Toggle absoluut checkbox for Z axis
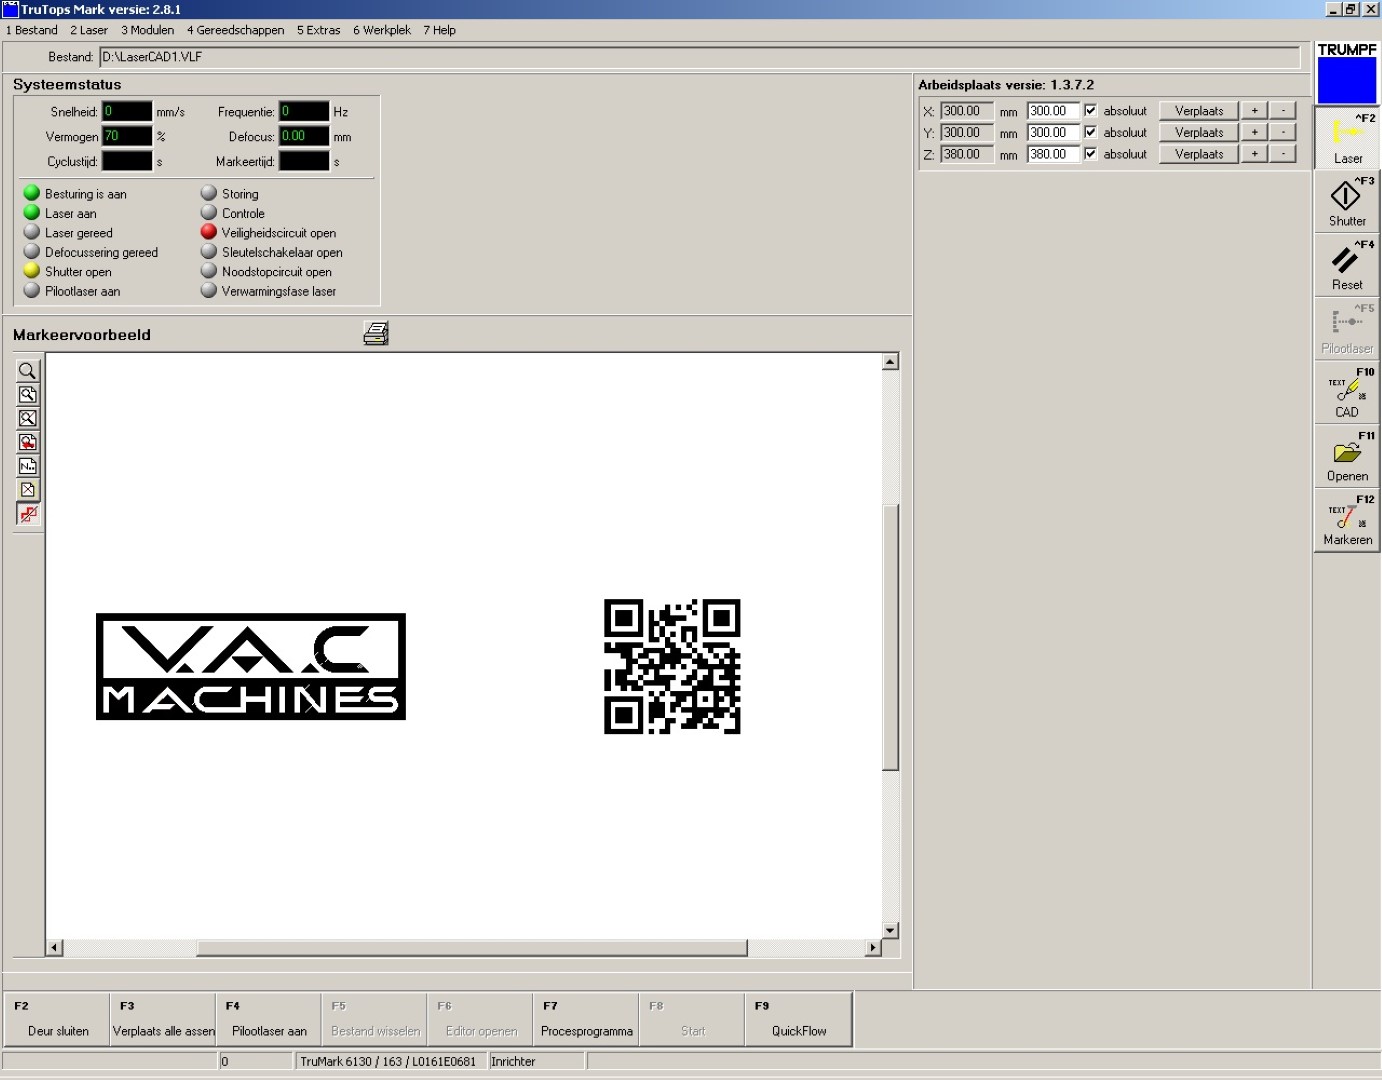This screenshot has width=1382, height=1080. [1091, 154]
